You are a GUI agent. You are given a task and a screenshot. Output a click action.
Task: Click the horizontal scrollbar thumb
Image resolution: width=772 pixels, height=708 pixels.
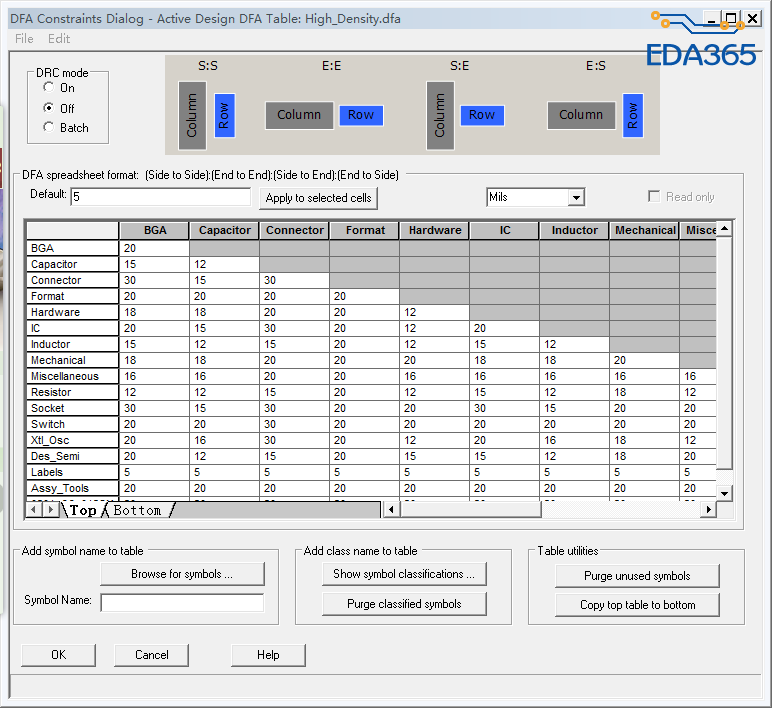[471, 509]
